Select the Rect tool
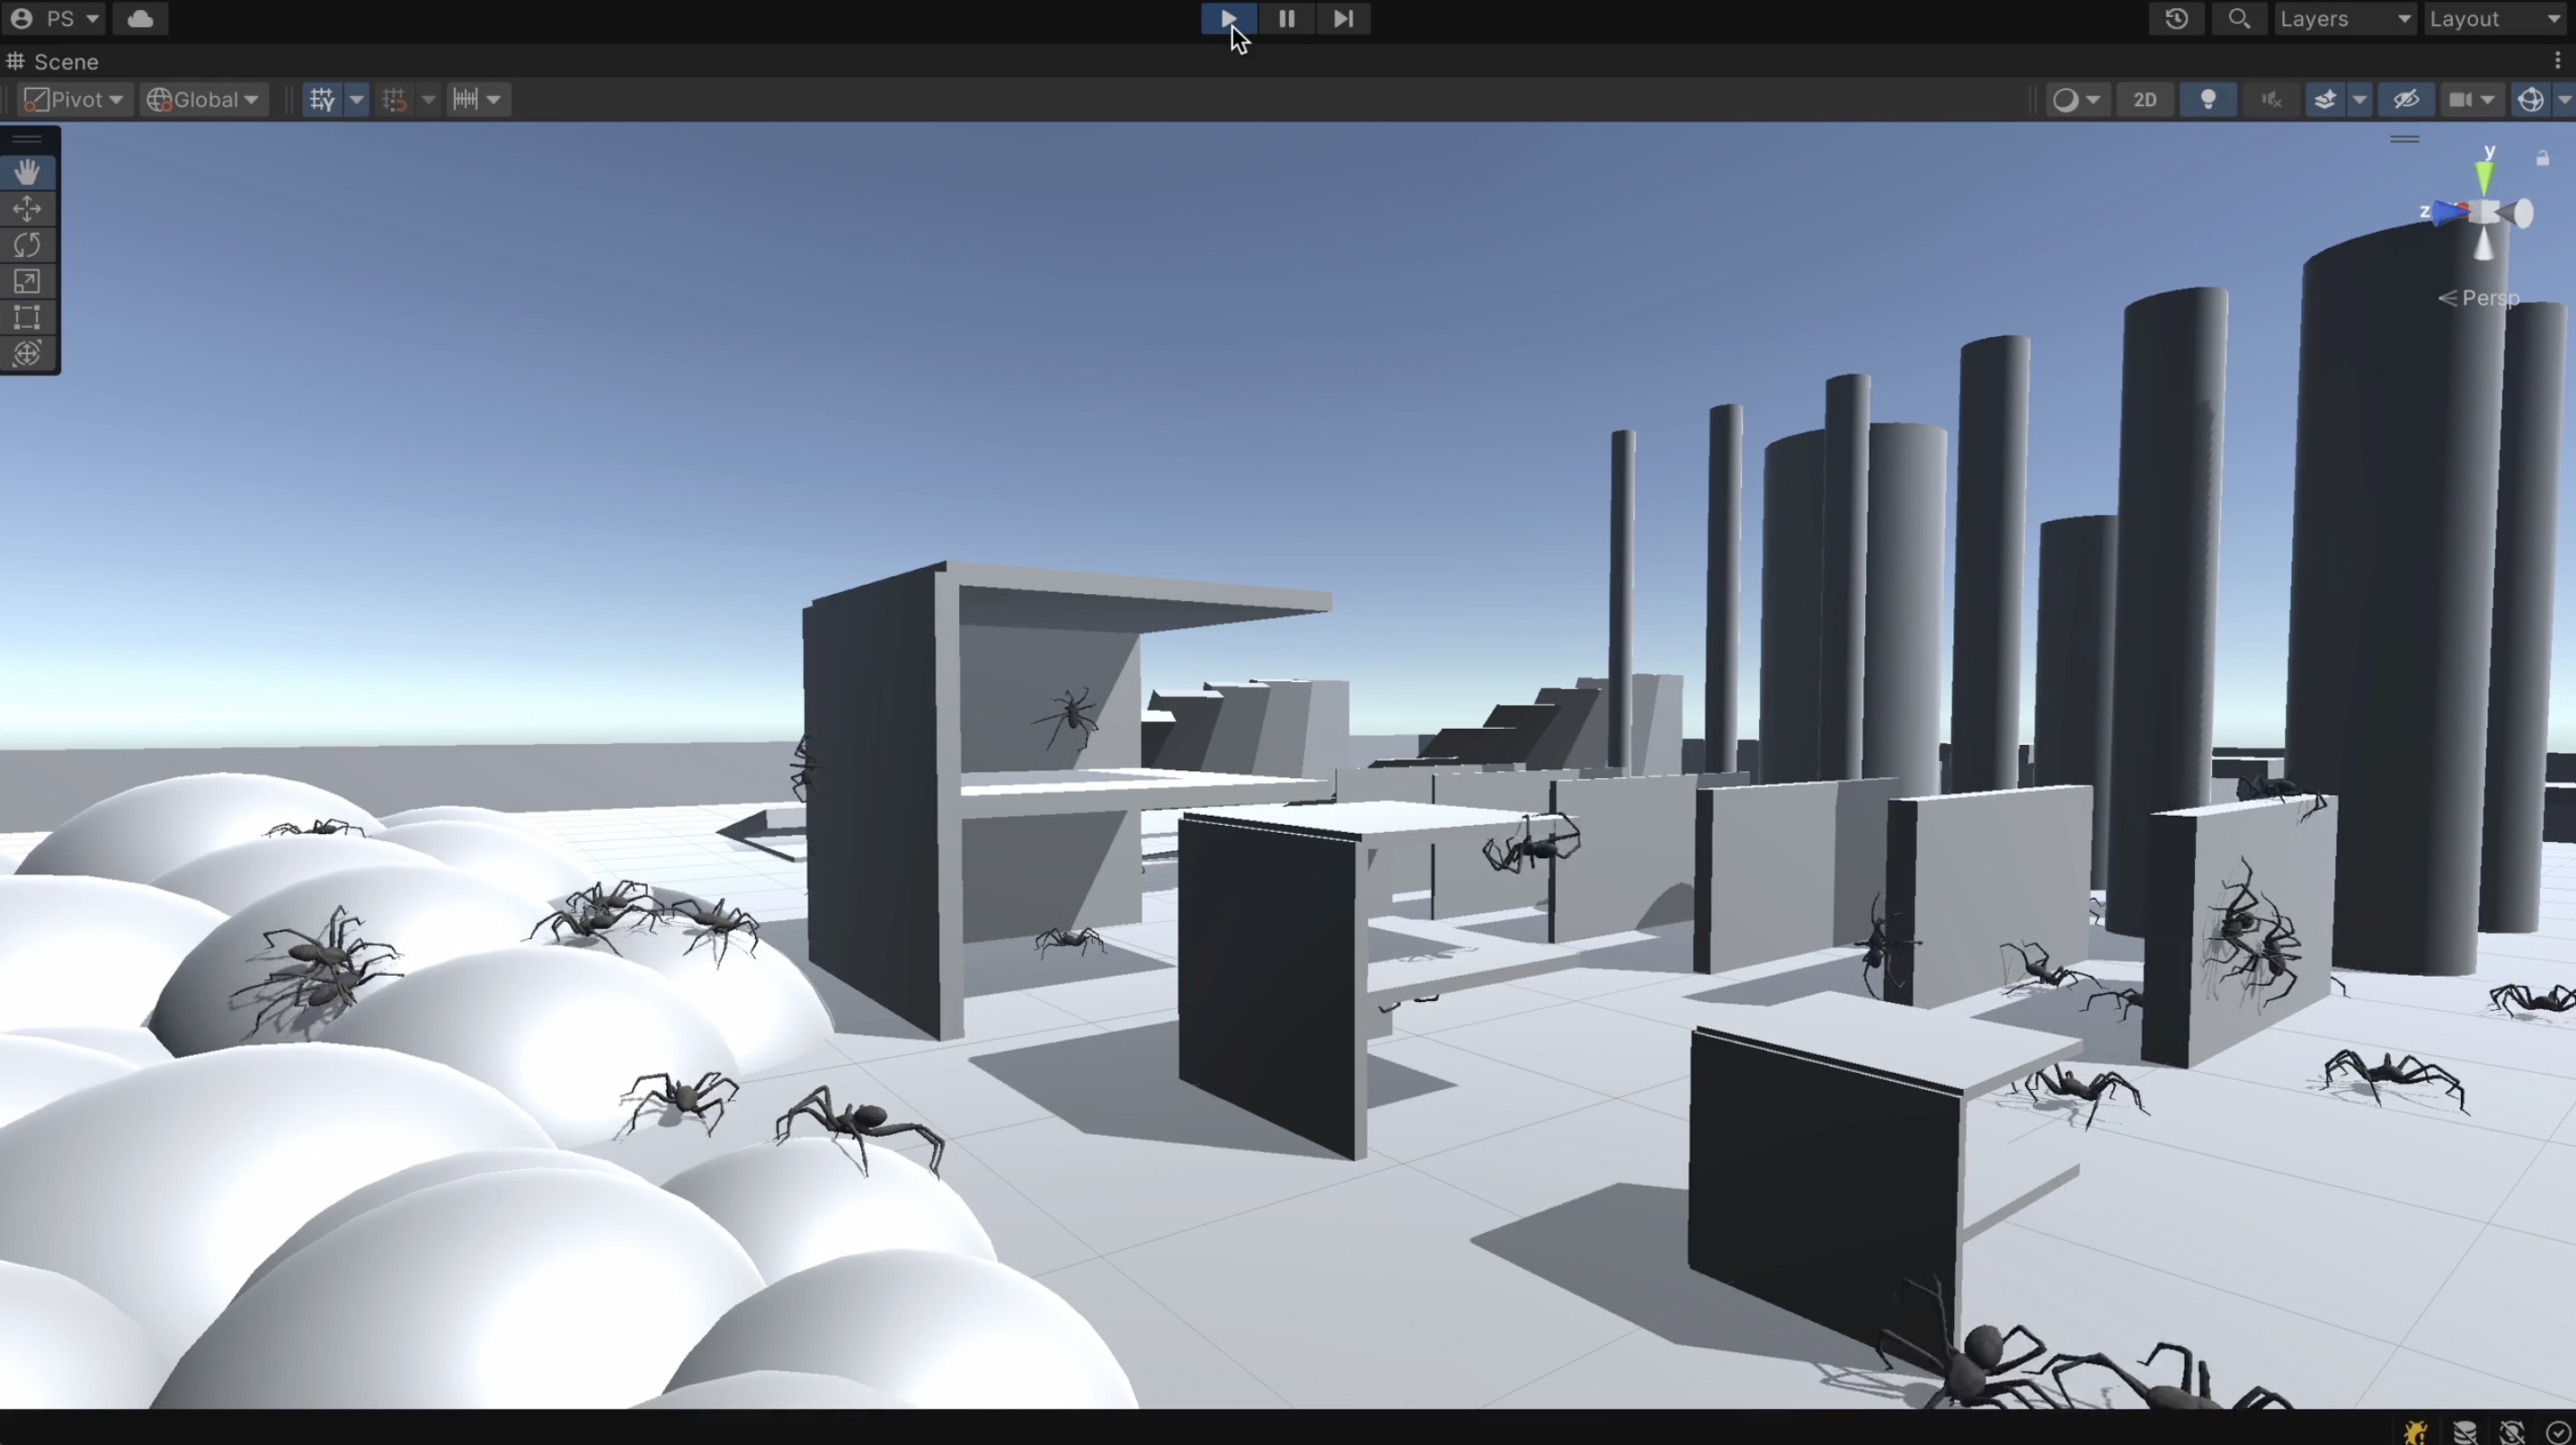 pos(27,317)
